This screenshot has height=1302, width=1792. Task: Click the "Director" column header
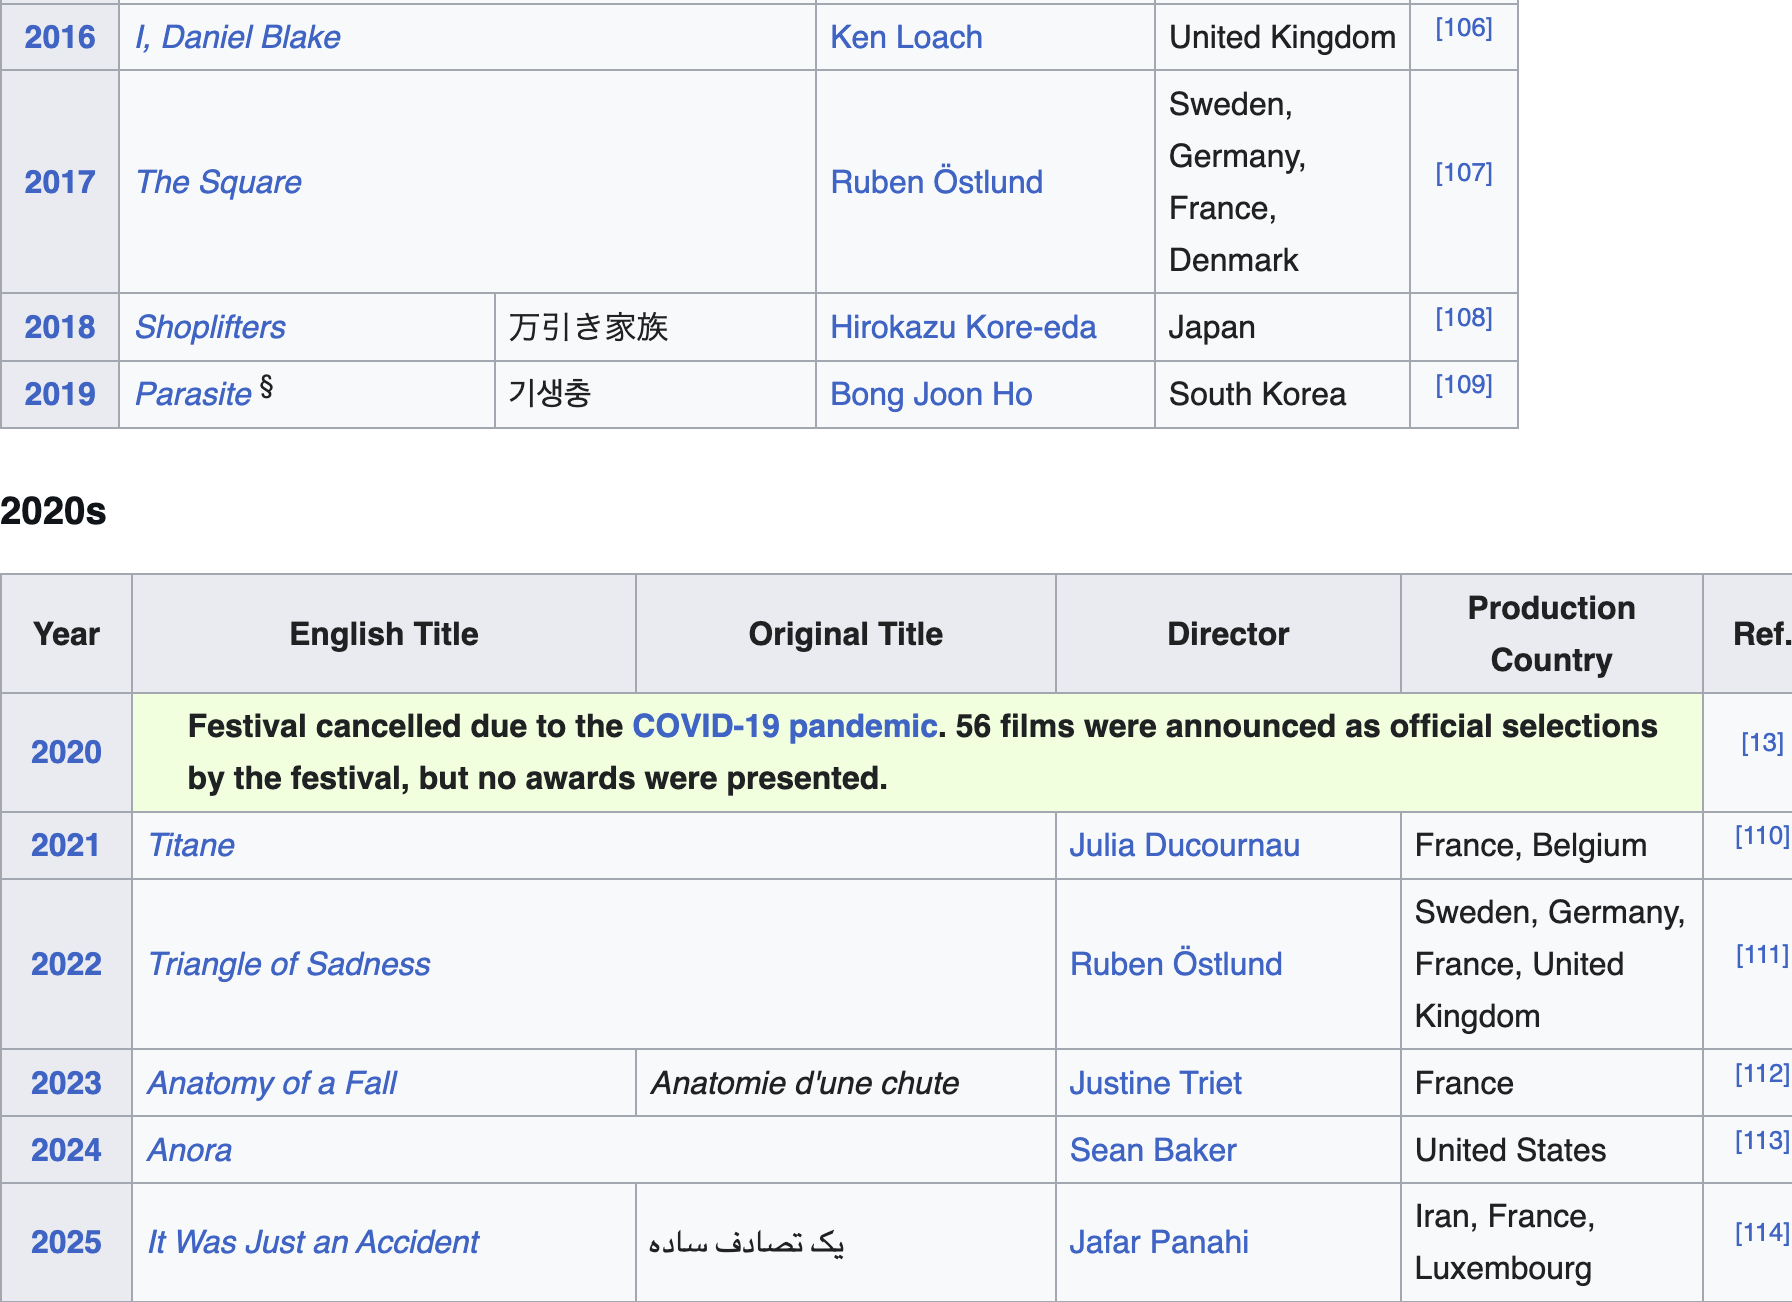tap(1228, 634)
